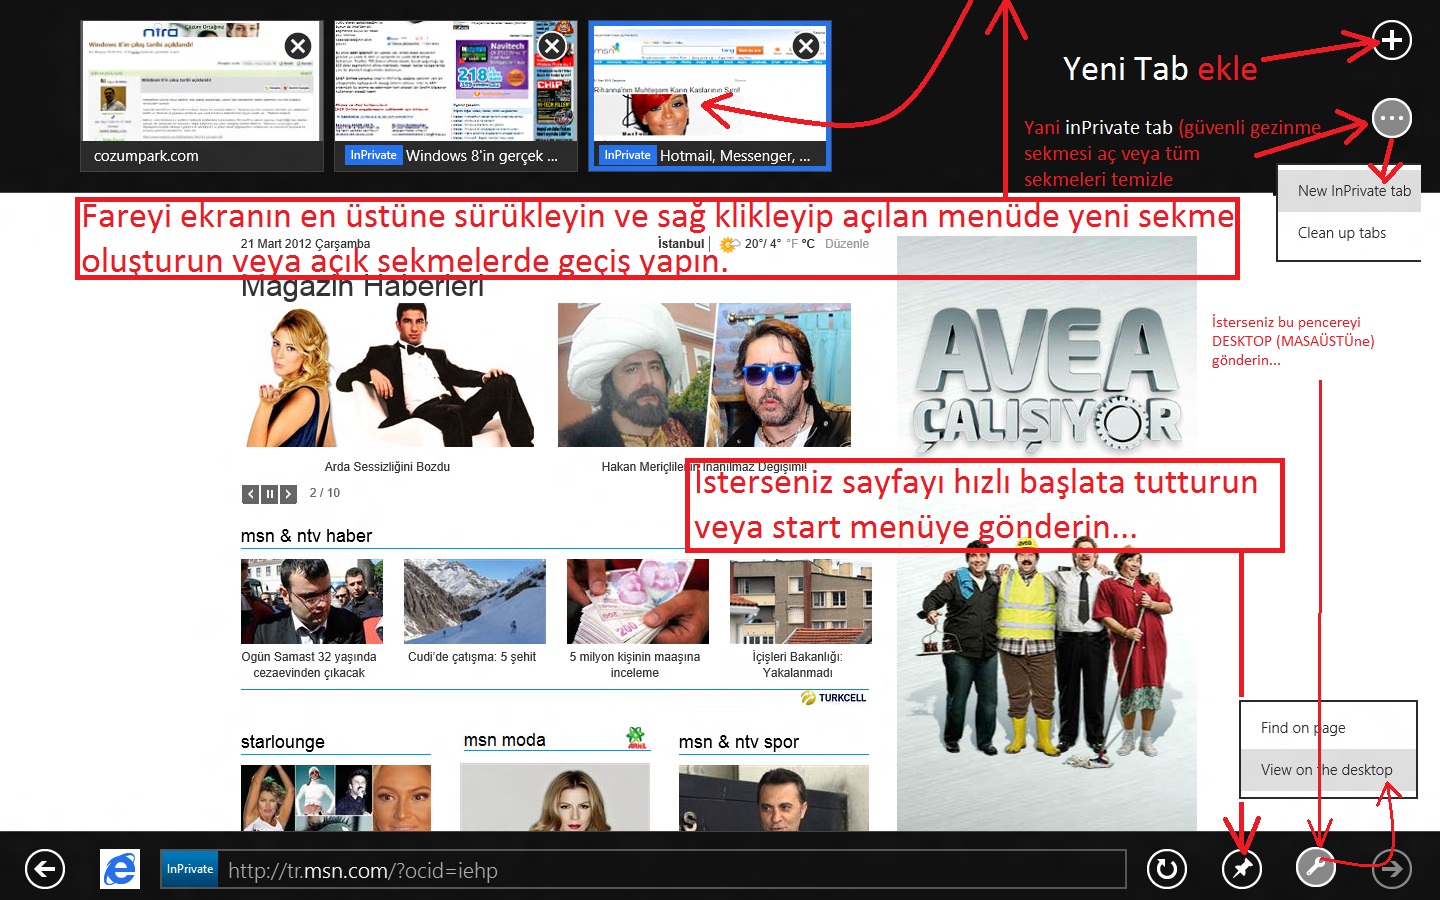The image size is (1440, 900).
Task: Open the starlounge celebrity image
Action: coord(336,798)
